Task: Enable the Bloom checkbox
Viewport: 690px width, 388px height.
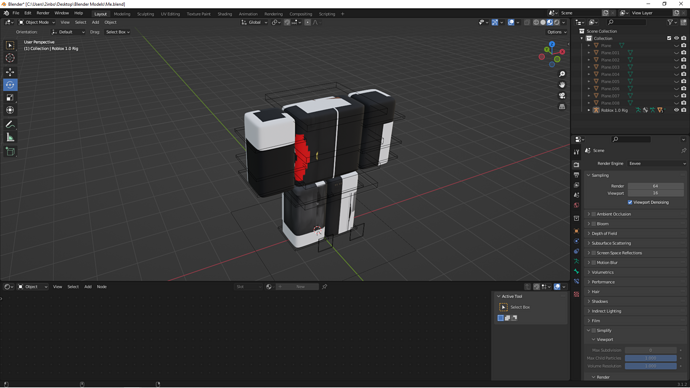Action: point(594,224)
